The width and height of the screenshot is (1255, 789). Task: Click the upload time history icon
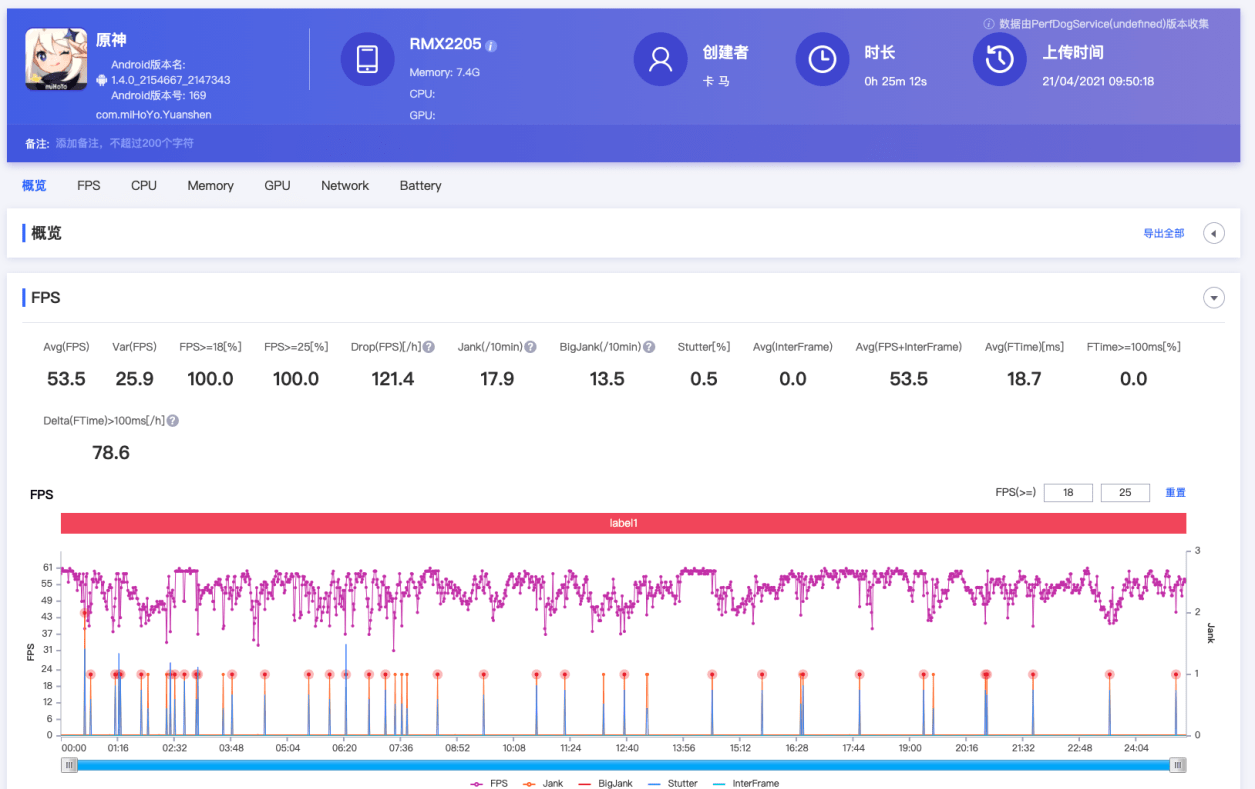pos(999,59)
